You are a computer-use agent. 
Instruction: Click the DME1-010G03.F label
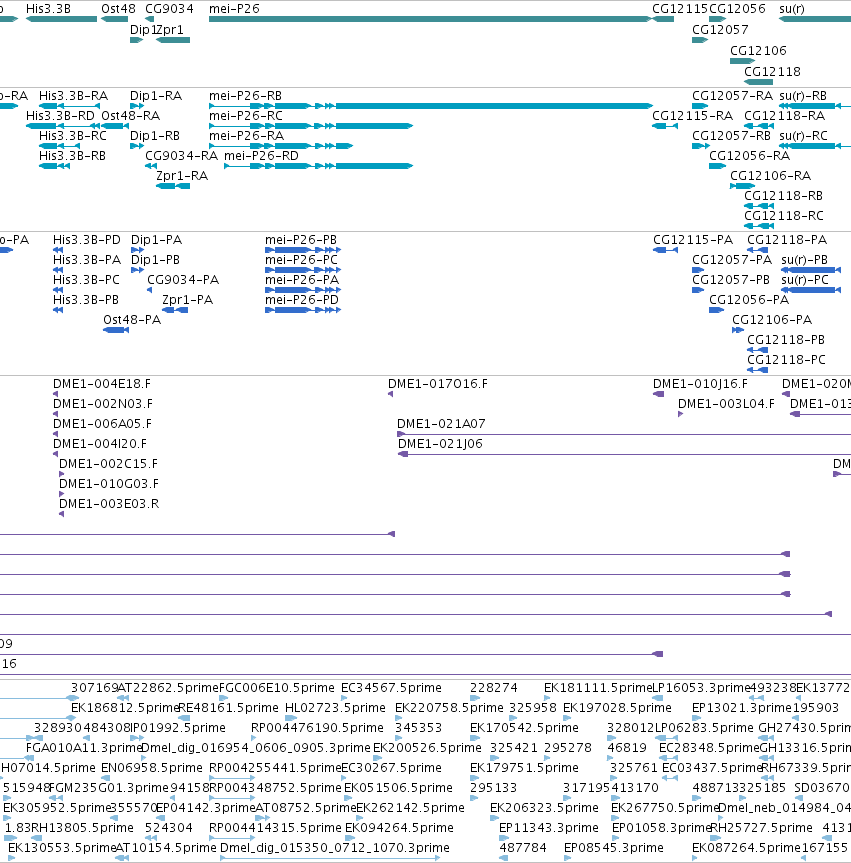click(x=109, y=484)
